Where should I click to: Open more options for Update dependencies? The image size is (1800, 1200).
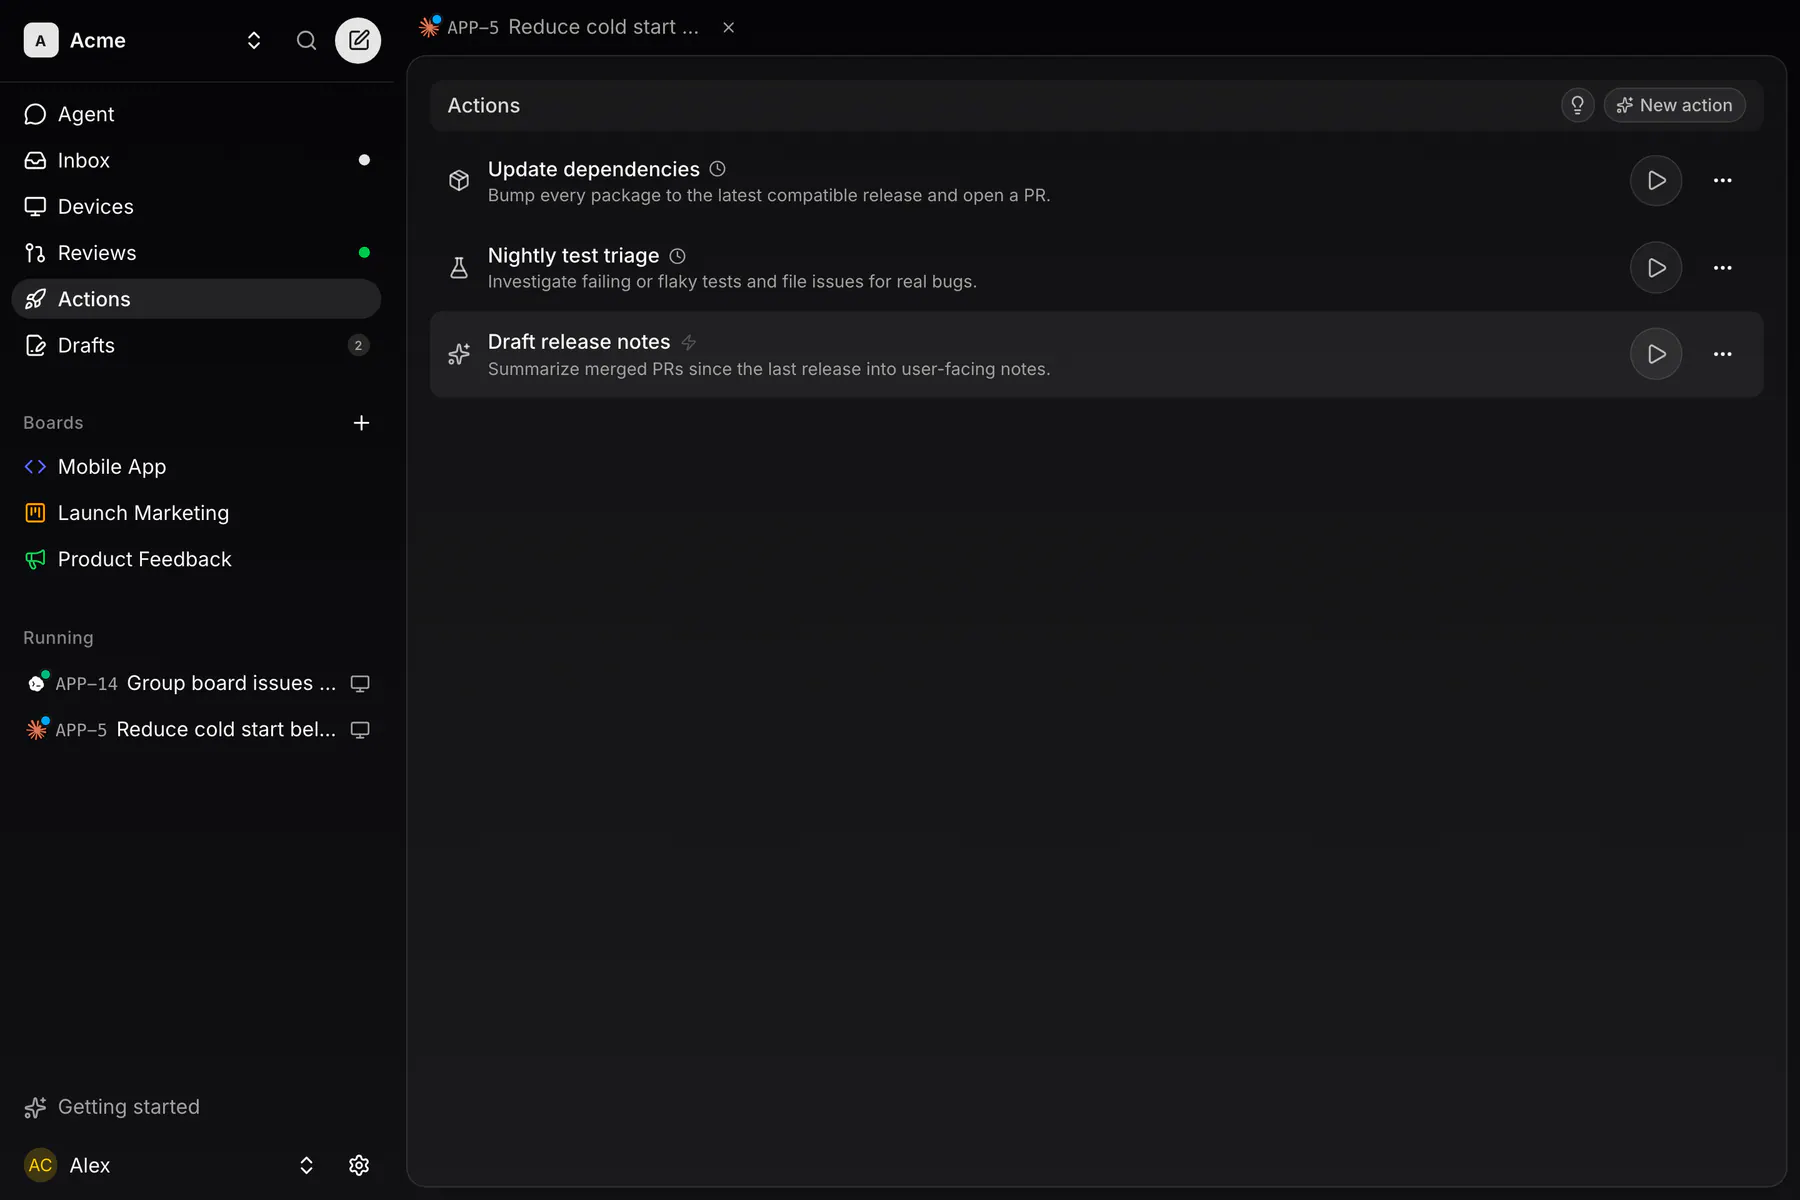[x=1722, y=181]
